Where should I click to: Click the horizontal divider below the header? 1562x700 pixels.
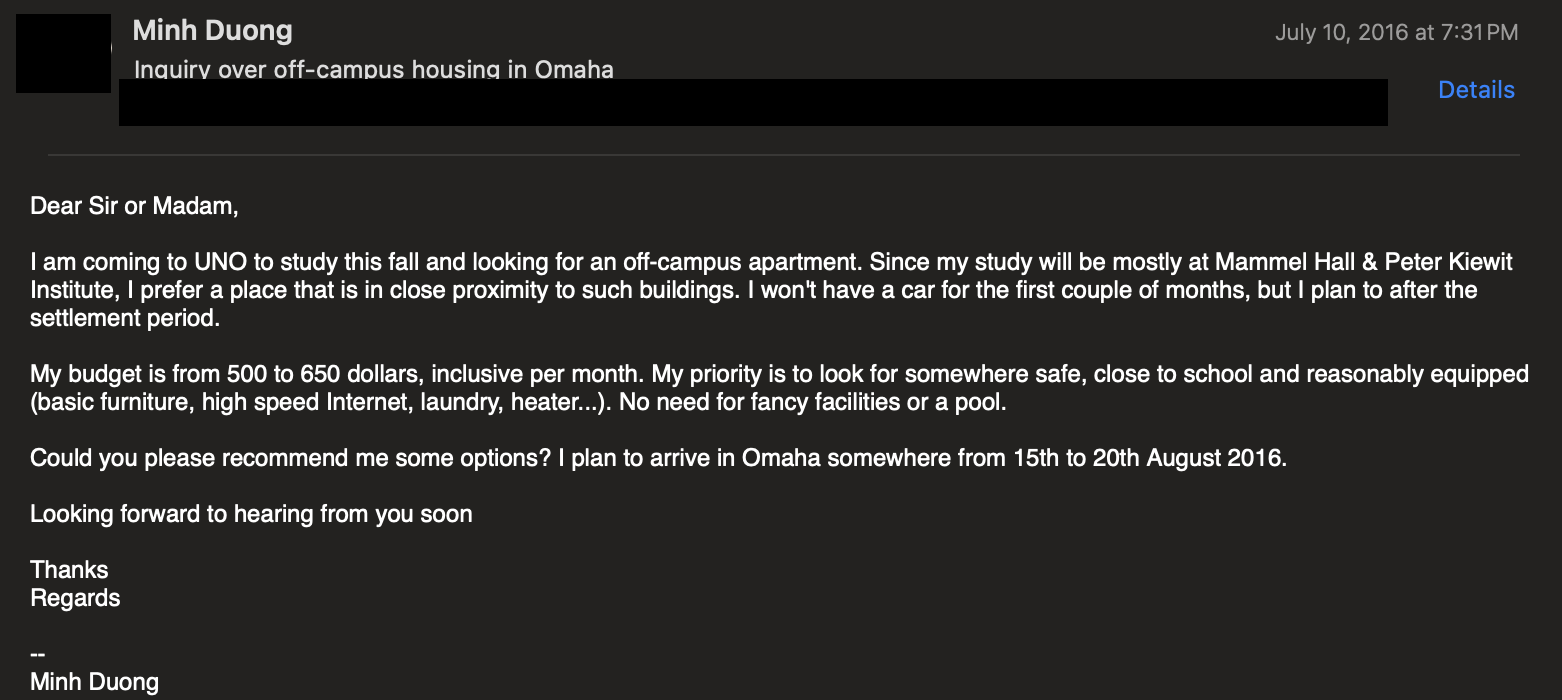[x=783, y=155]
